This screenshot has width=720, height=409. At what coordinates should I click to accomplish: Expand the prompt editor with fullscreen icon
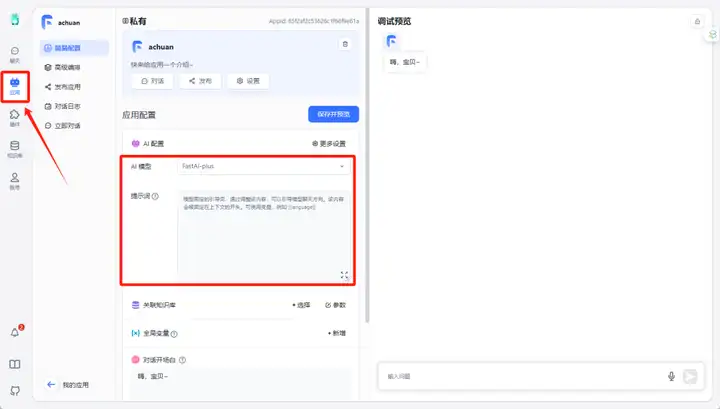click(x=344, y=275)
